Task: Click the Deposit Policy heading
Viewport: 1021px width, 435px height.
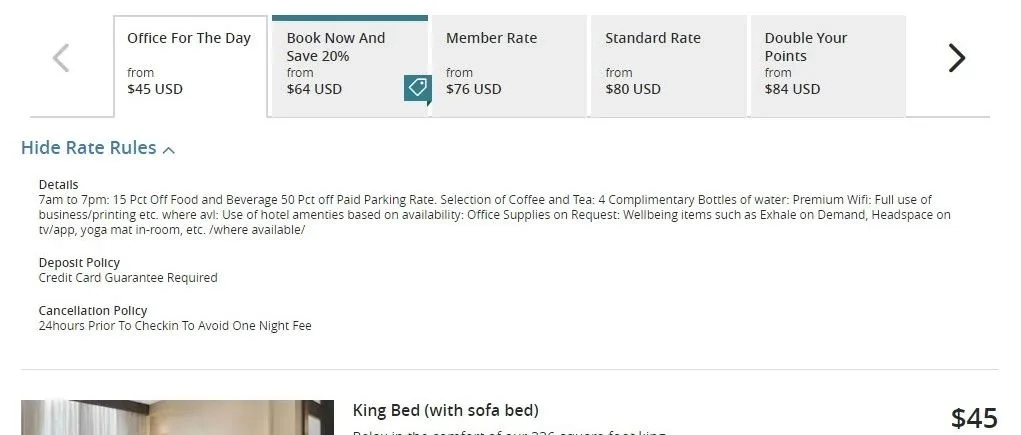Action: (79, 263)
